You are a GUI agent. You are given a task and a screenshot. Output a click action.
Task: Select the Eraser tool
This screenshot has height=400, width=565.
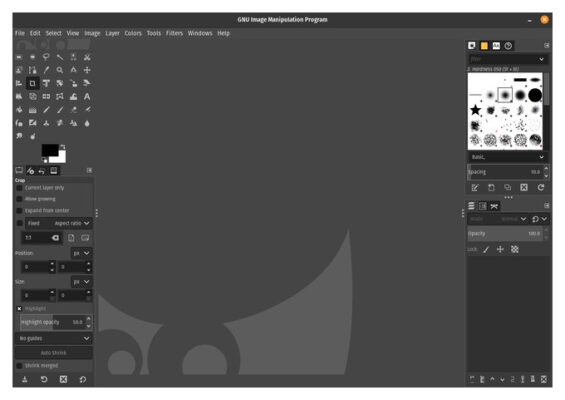(x=74, y=110)
